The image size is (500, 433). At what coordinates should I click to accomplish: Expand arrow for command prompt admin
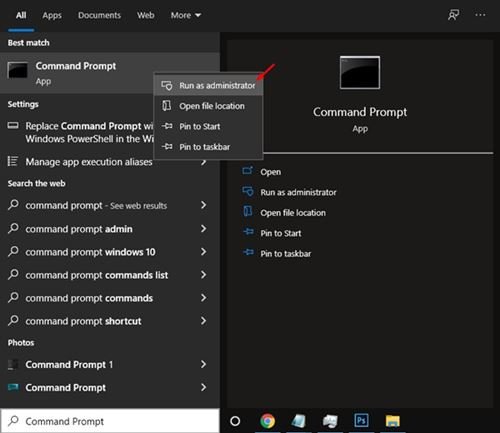coord(203,228)
